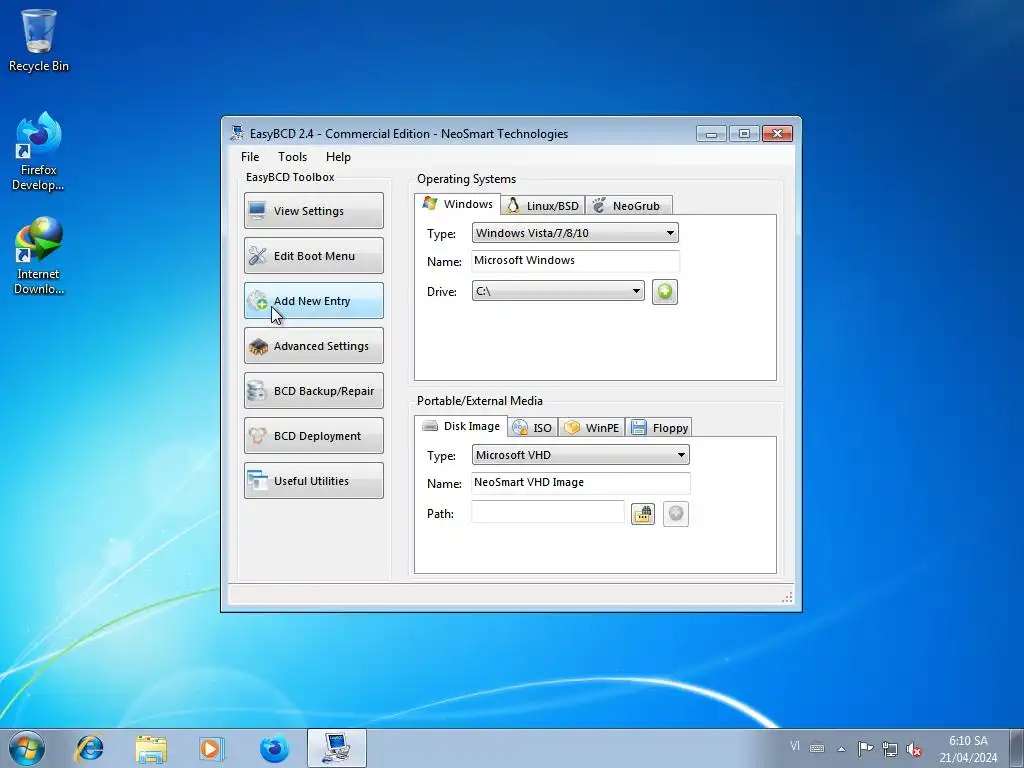Open Windows Media Player from taskbar
Viewport: 1024px width, 768px height.
coord(212,748)
